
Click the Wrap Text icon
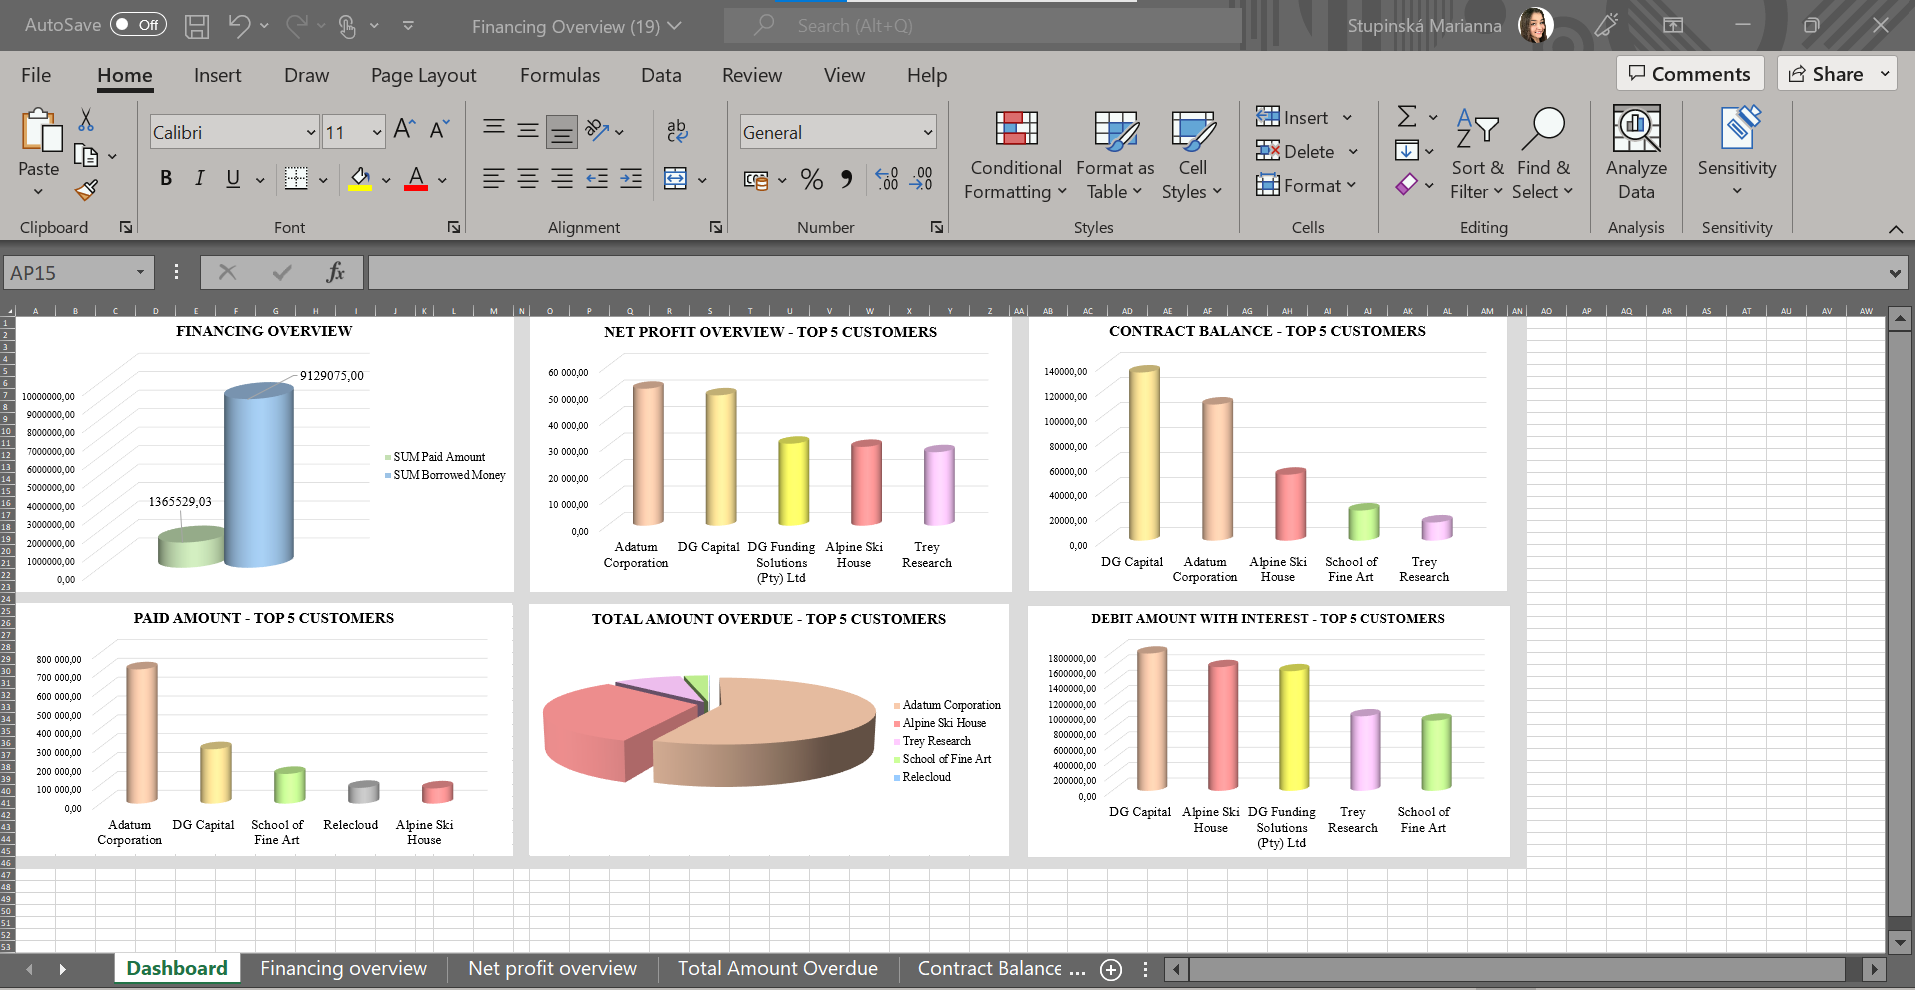coord(676,131)
